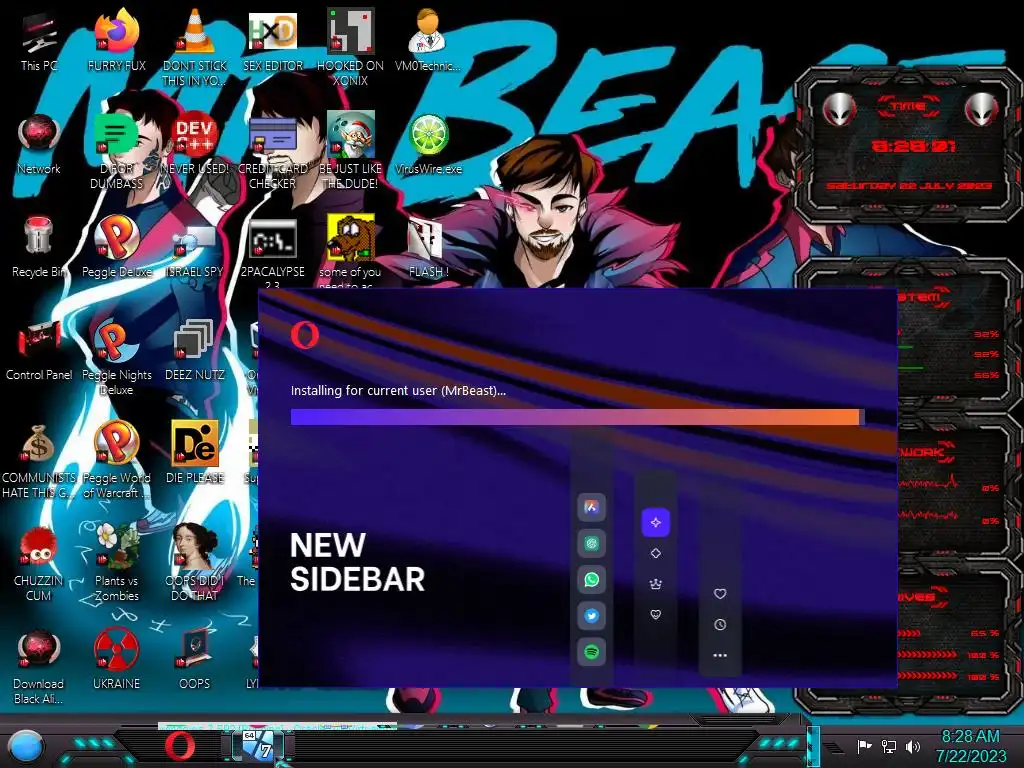Screen dimensions: 1024x768
Task: Open the OOPS DID I DO THAT portrait icon
Action: pyautogui.click(x=195, y=562)
